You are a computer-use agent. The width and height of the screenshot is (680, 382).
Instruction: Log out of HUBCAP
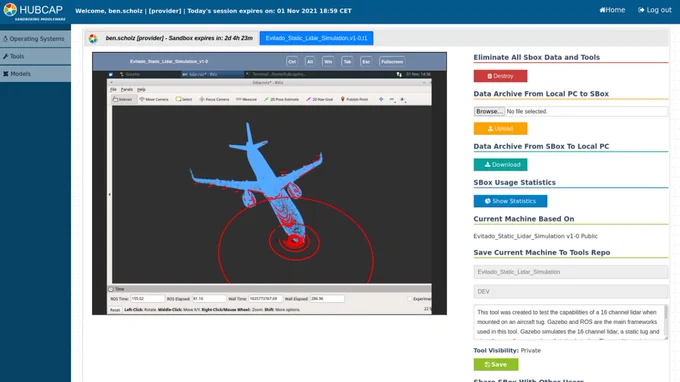point(654,10)
